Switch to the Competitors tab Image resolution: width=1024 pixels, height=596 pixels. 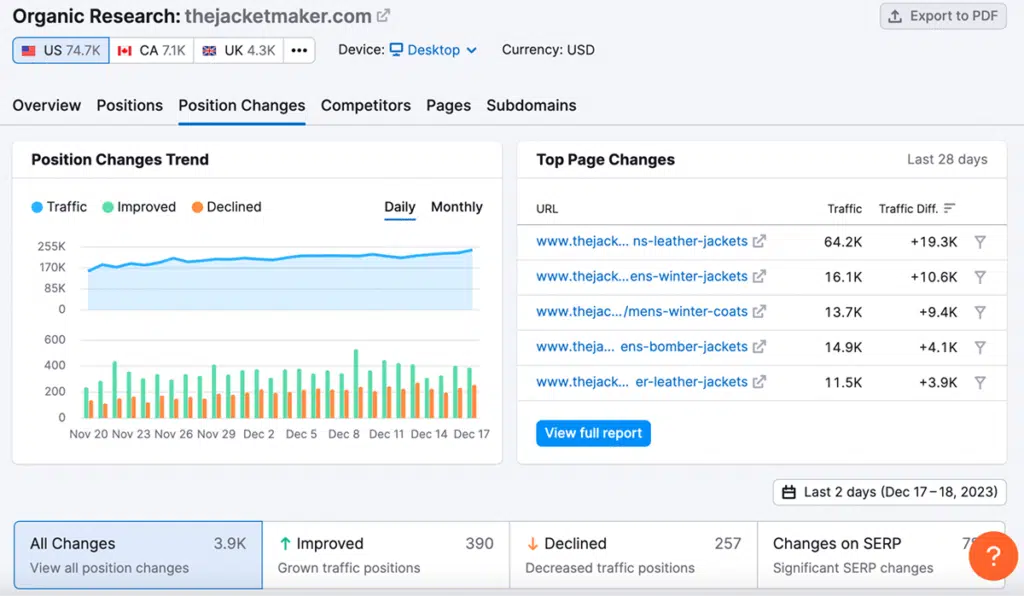364,105
